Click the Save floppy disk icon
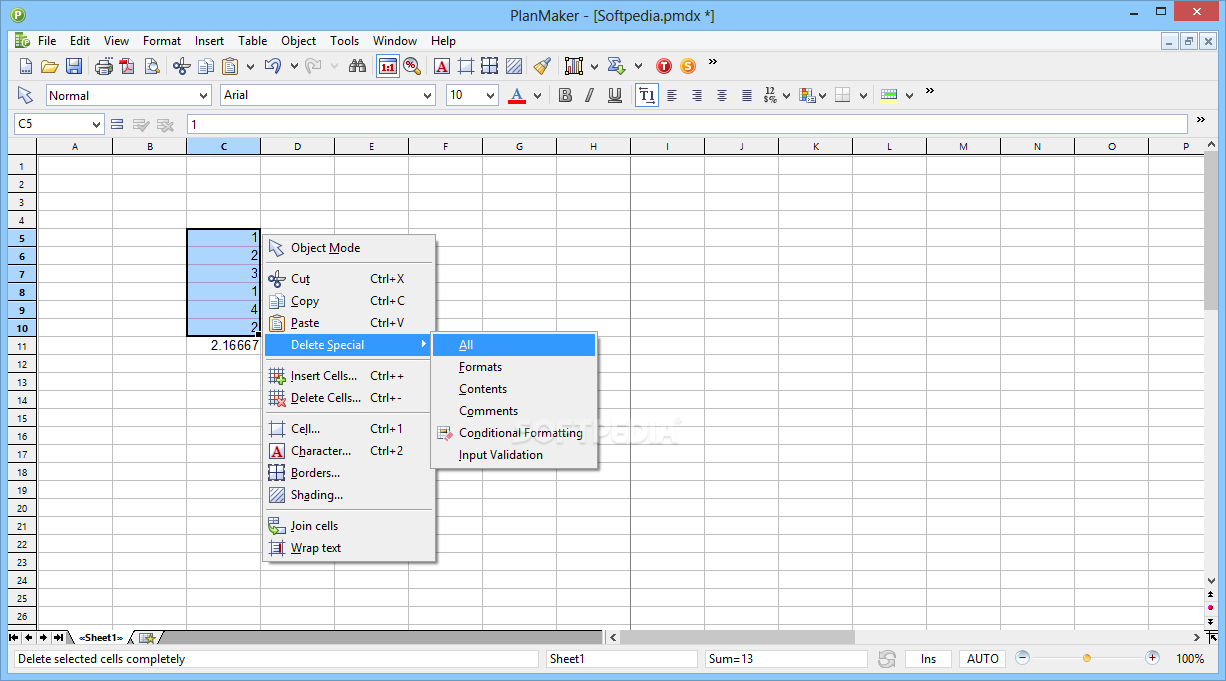The width and height of the screenshot is (1226, 681). (x=73, y=66)
